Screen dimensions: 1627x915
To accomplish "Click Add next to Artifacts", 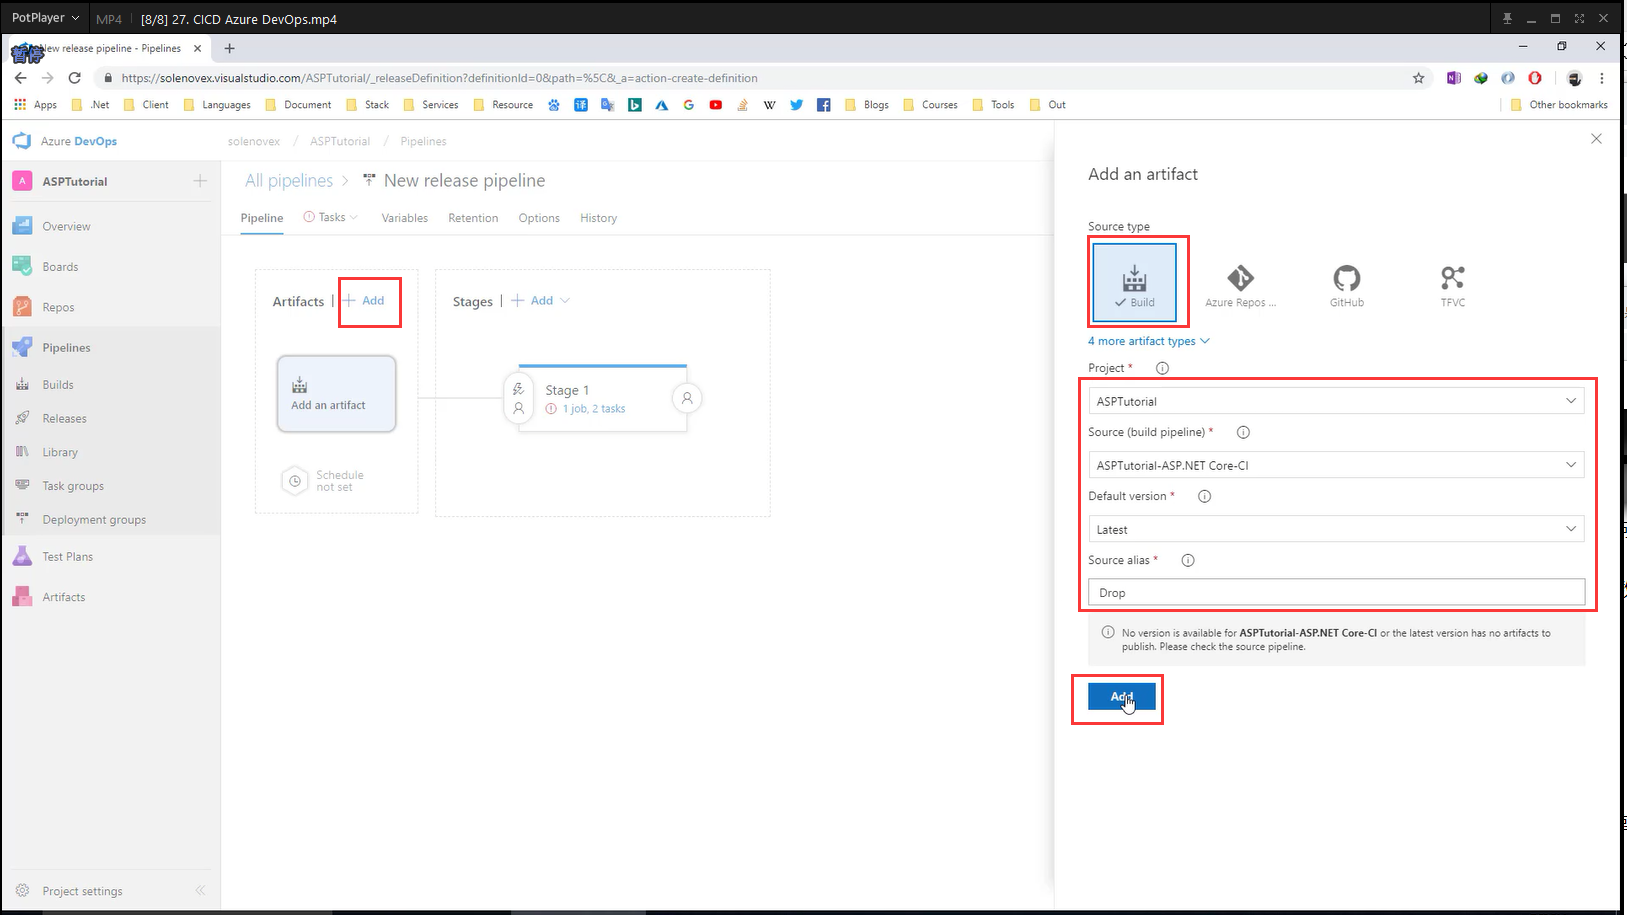I will point(365,301).
